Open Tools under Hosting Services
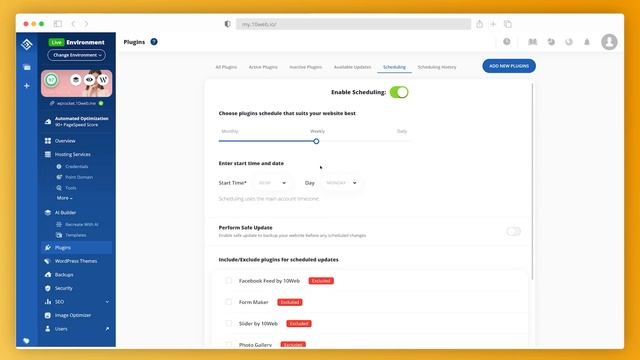The image size is (640, 360). tap(71, 188)
